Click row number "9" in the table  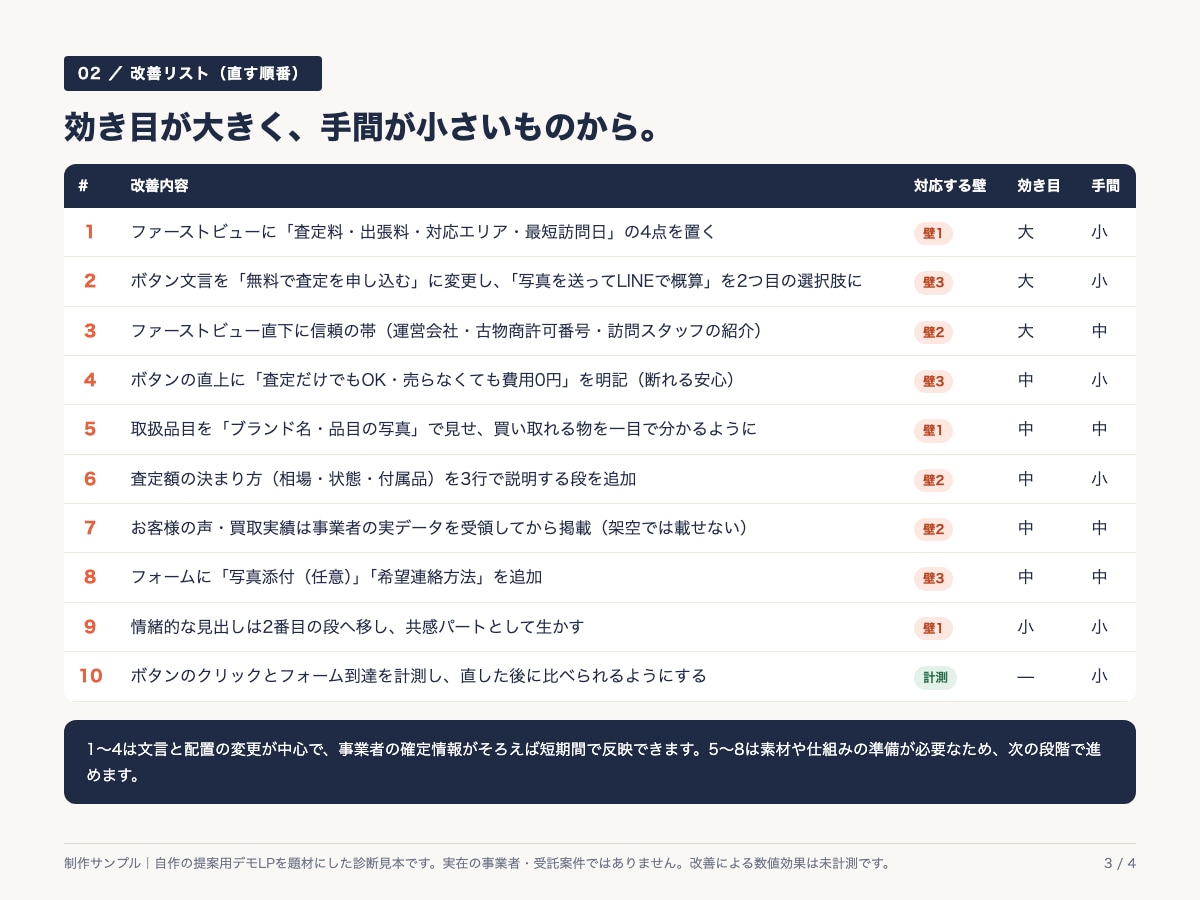90,627
